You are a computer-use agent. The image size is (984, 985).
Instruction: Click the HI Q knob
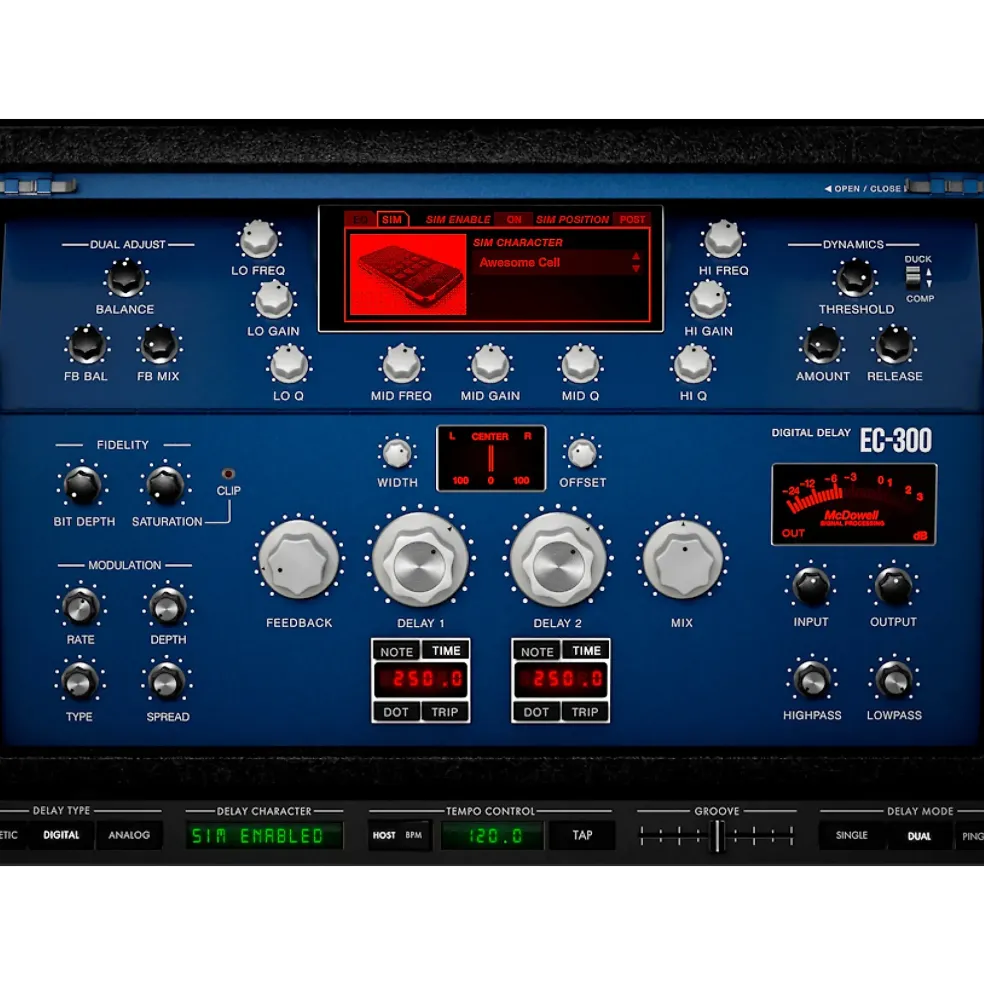coord(693,365)
